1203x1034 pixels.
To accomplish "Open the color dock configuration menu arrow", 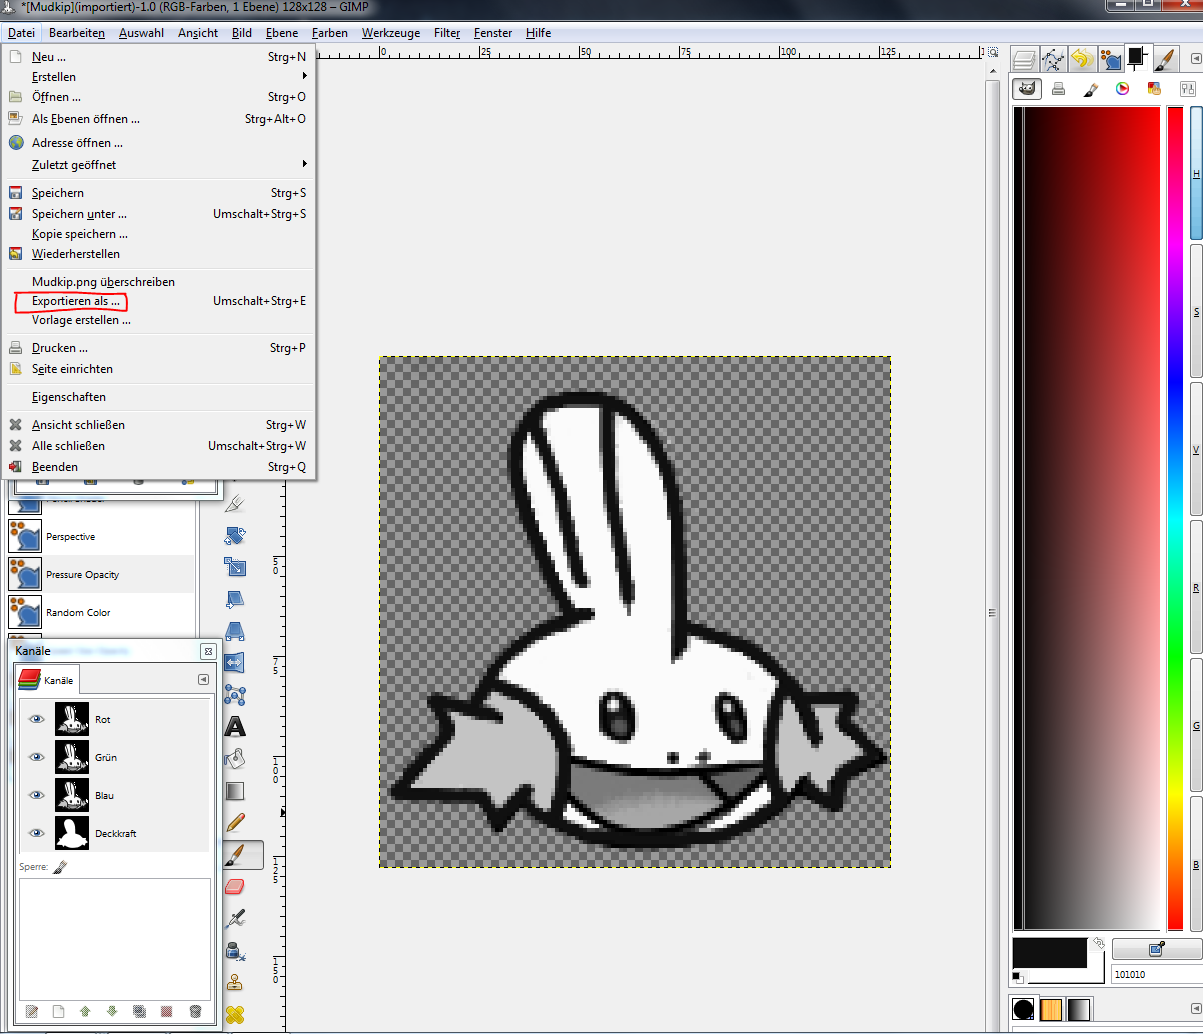I will pyautogui.click(x=1196, y=59).
